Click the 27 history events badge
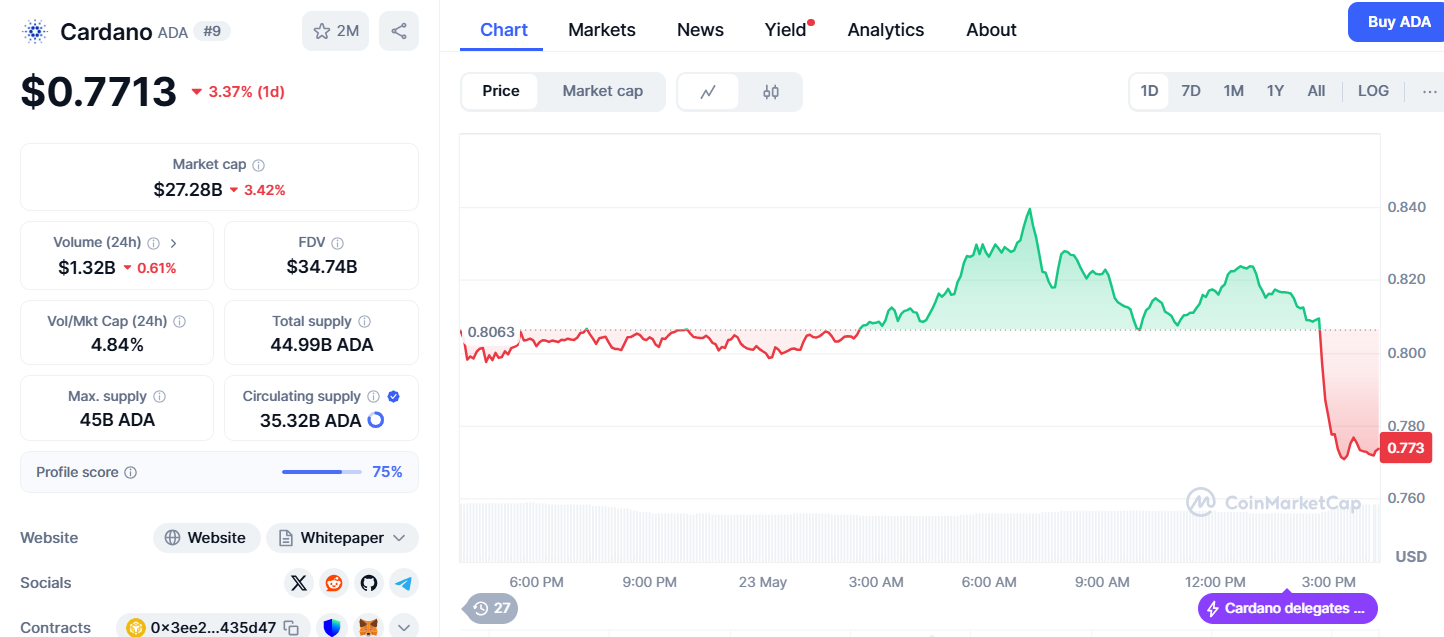Screen dimensions: 1444x637 491,608
